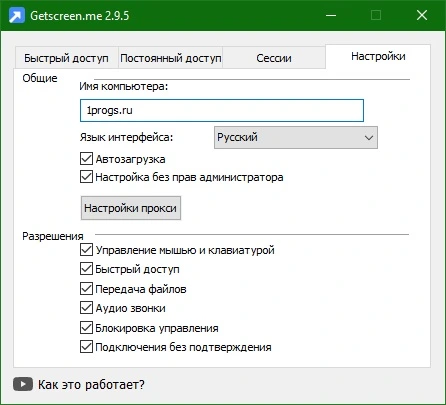
Task: Uncheck Подключения без подтверждения checkbox
Action: point(86,347)
